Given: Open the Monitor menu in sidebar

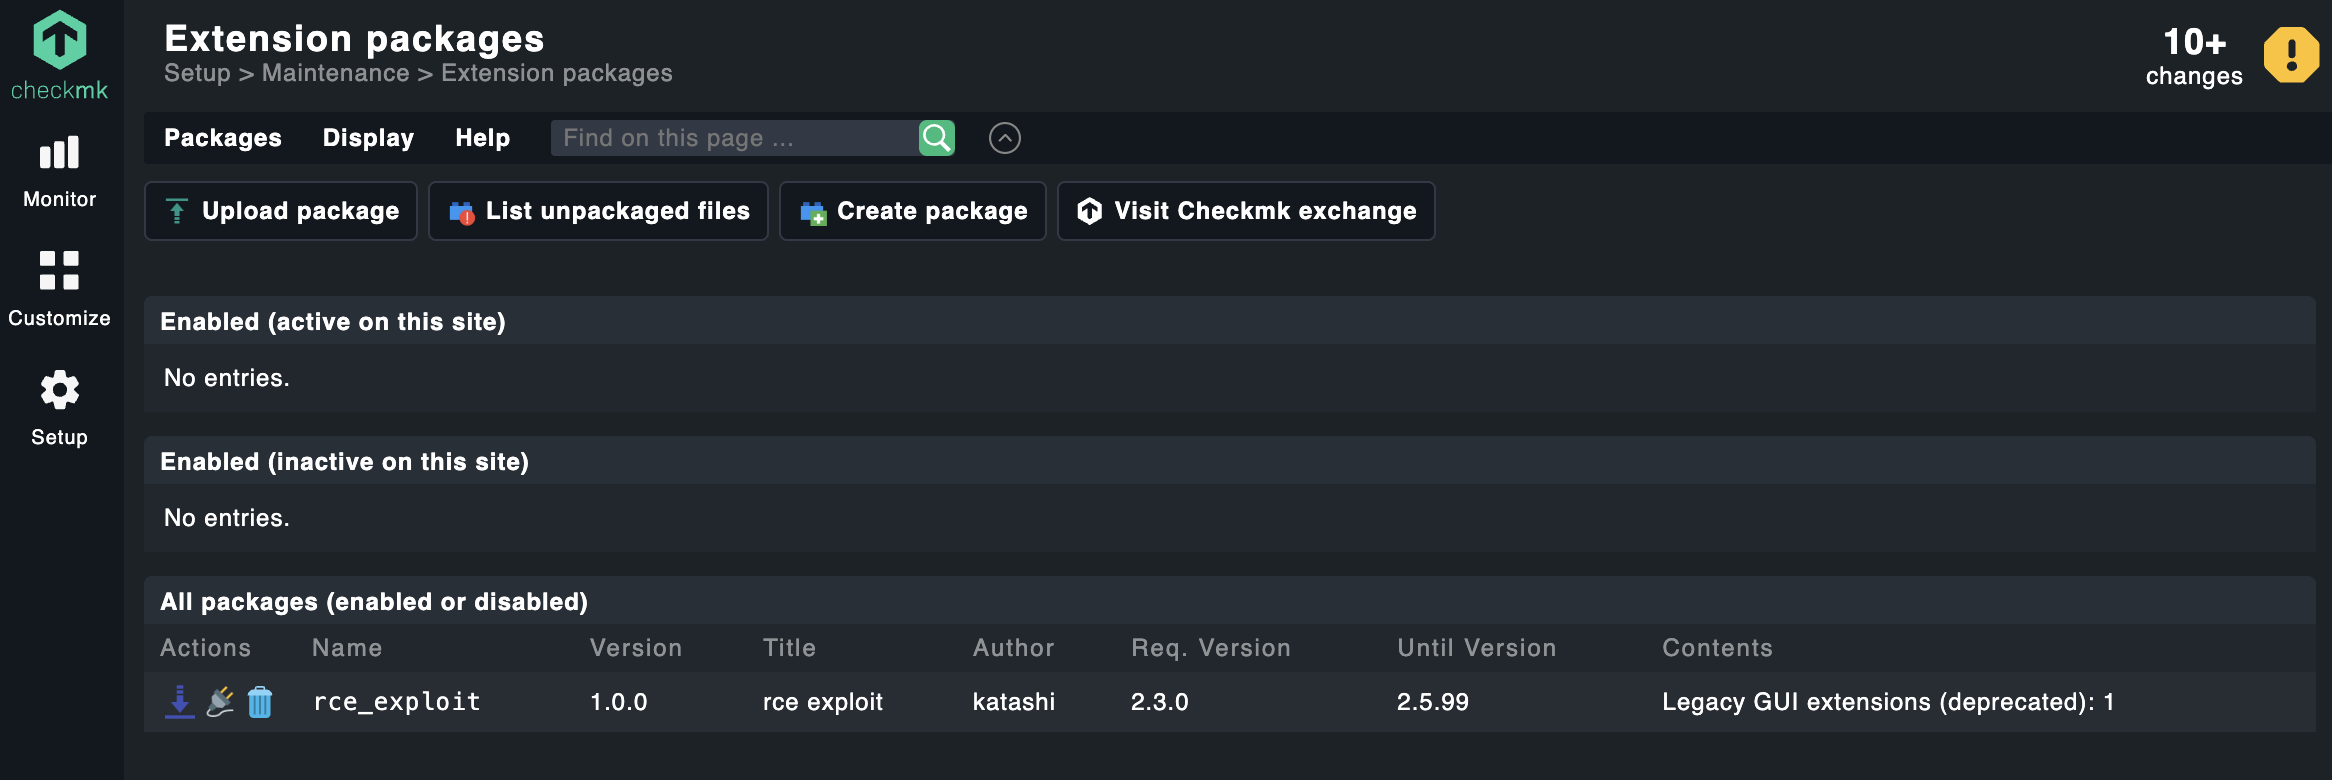Looking at the screenshot, I should (x=60, y=172).
